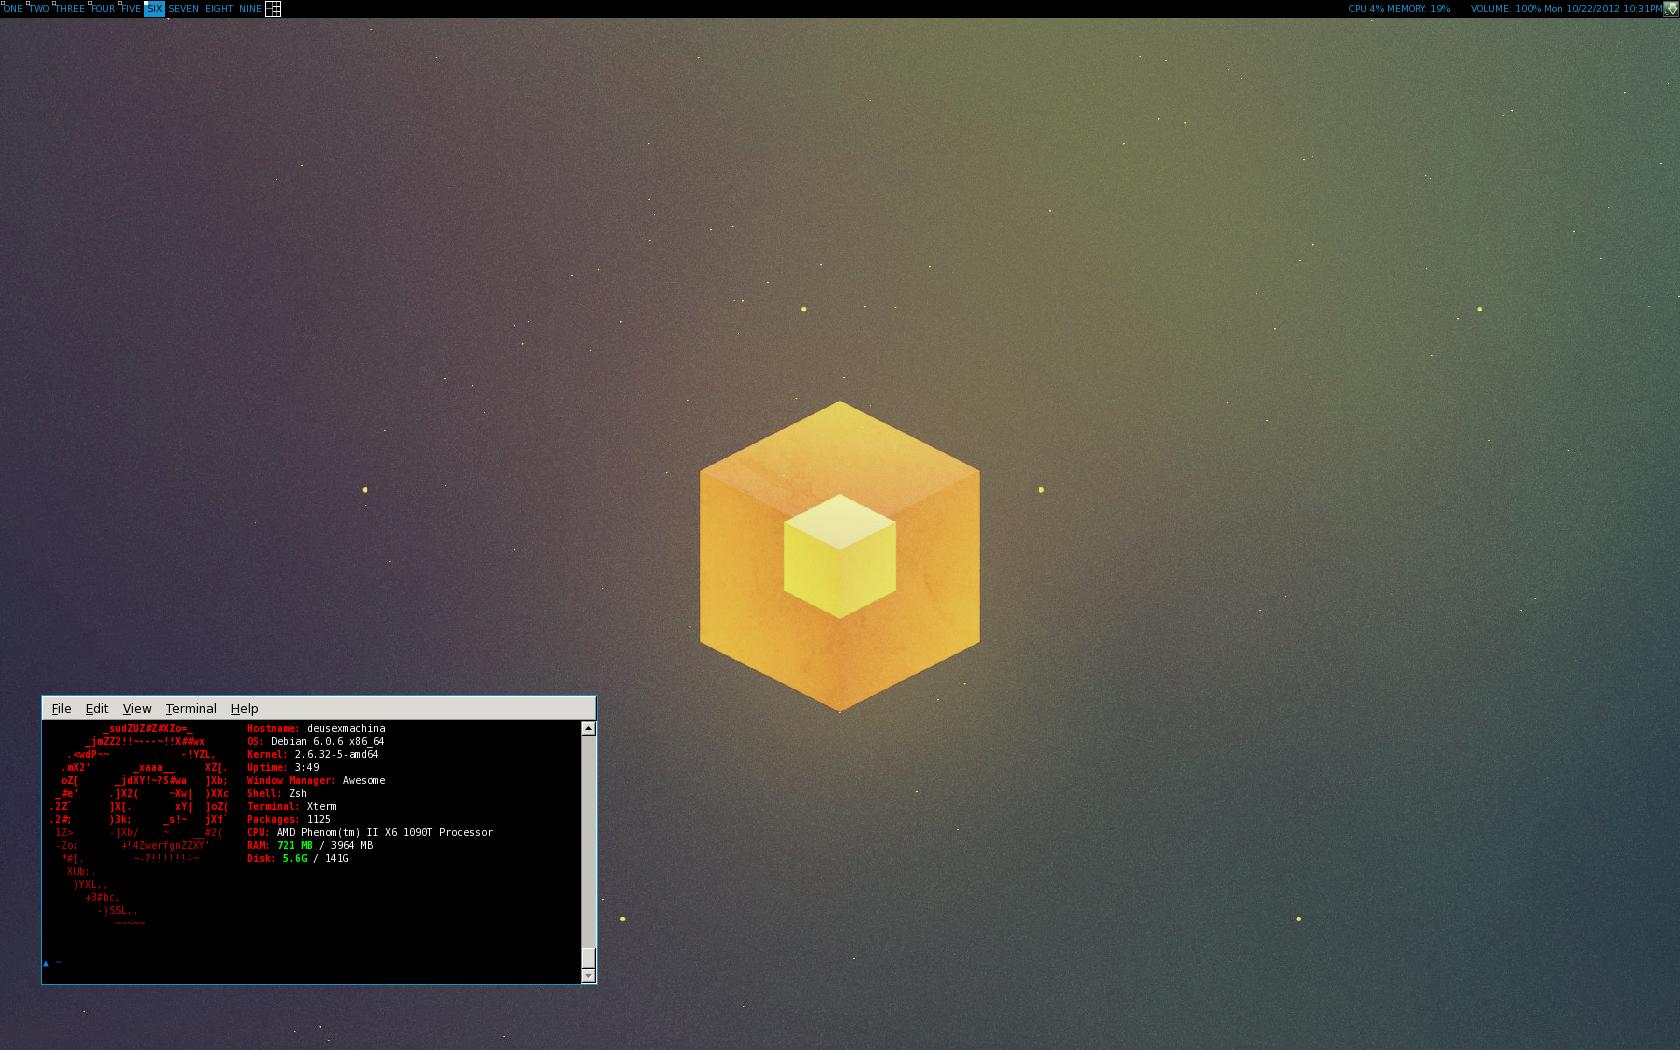Viewport: 1680px width, 1050px height.
Task: Open the terminal File menu
Action: click(x=61, y=708)
